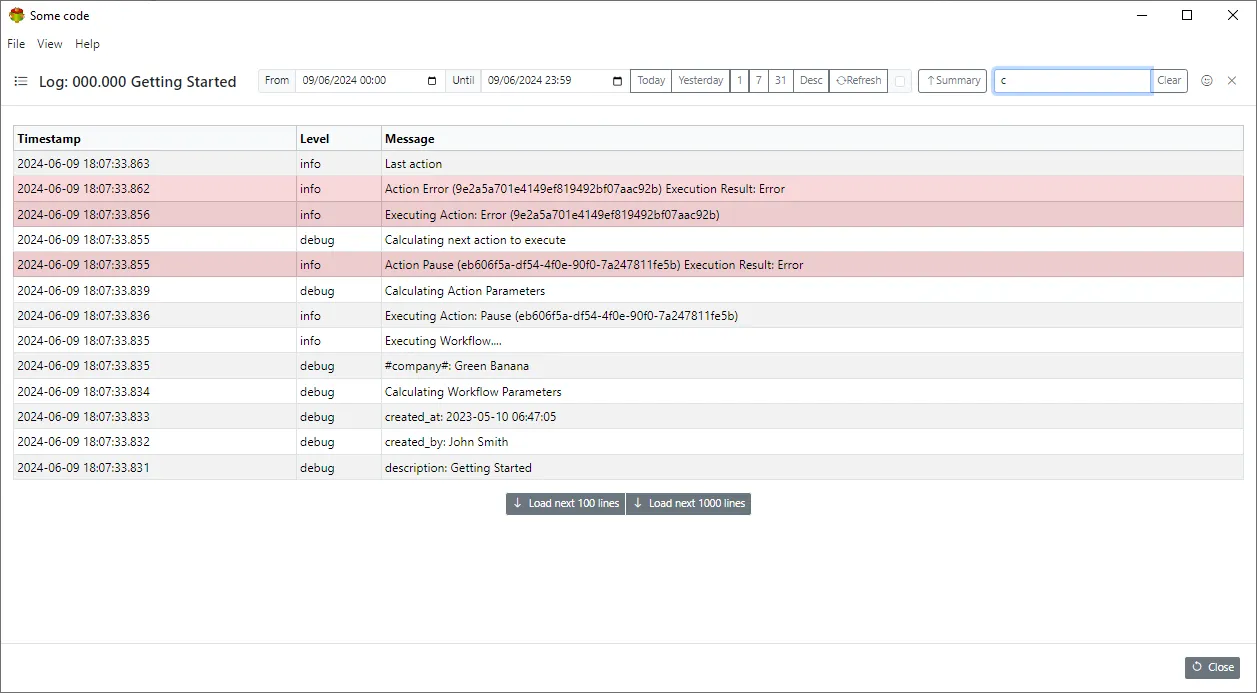Screen dimensions: 1257x693
Task: Open the File menu
Action: [x=15, y=43]
